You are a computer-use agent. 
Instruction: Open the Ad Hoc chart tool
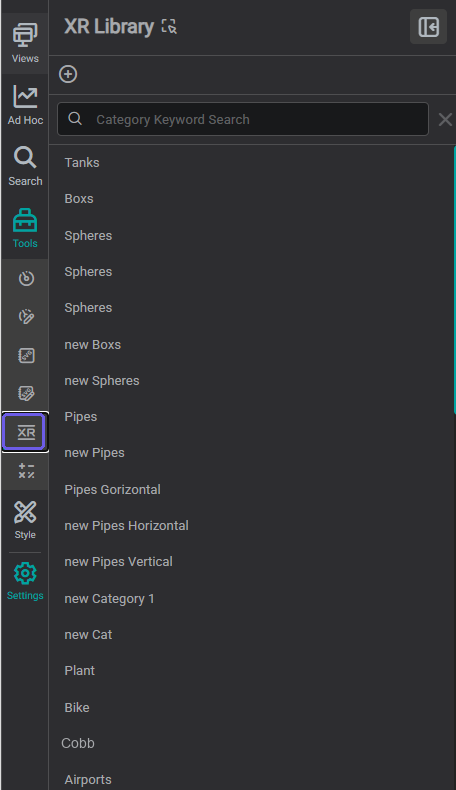point(25,105)
